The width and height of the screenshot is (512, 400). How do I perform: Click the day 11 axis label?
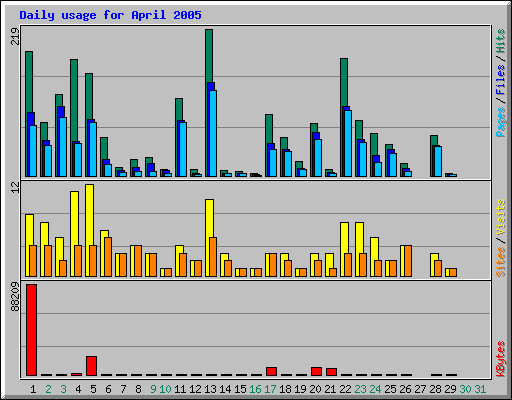click(180, 389)
